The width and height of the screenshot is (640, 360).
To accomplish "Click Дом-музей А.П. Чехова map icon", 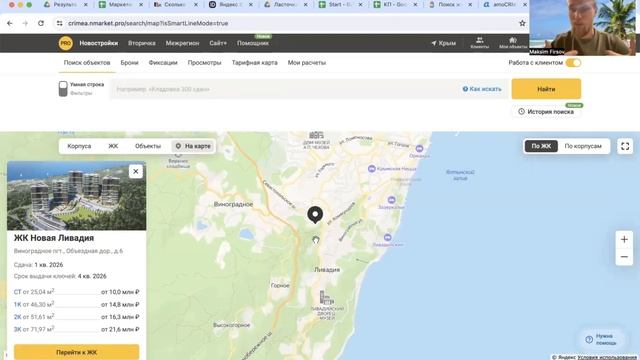I will click(x=316, y=135).
